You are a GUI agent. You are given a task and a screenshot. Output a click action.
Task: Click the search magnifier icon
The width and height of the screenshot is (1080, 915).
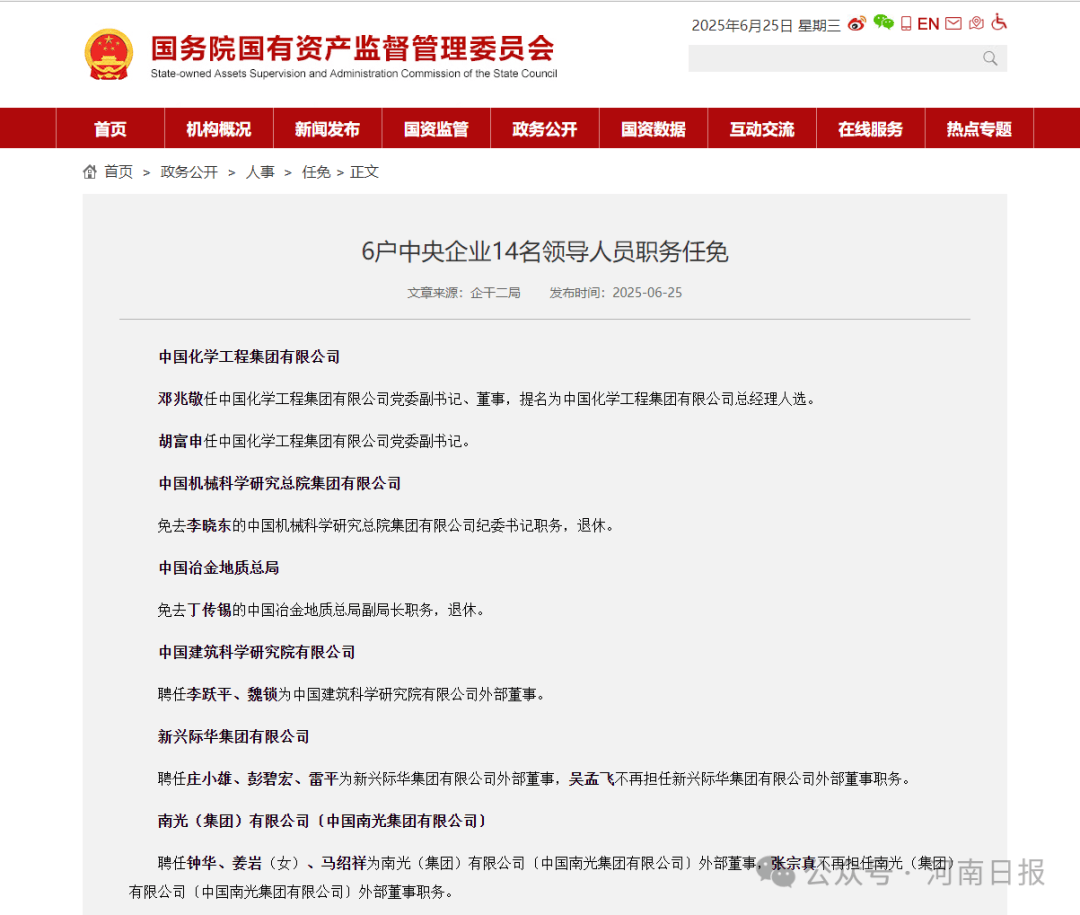[990, 59]
